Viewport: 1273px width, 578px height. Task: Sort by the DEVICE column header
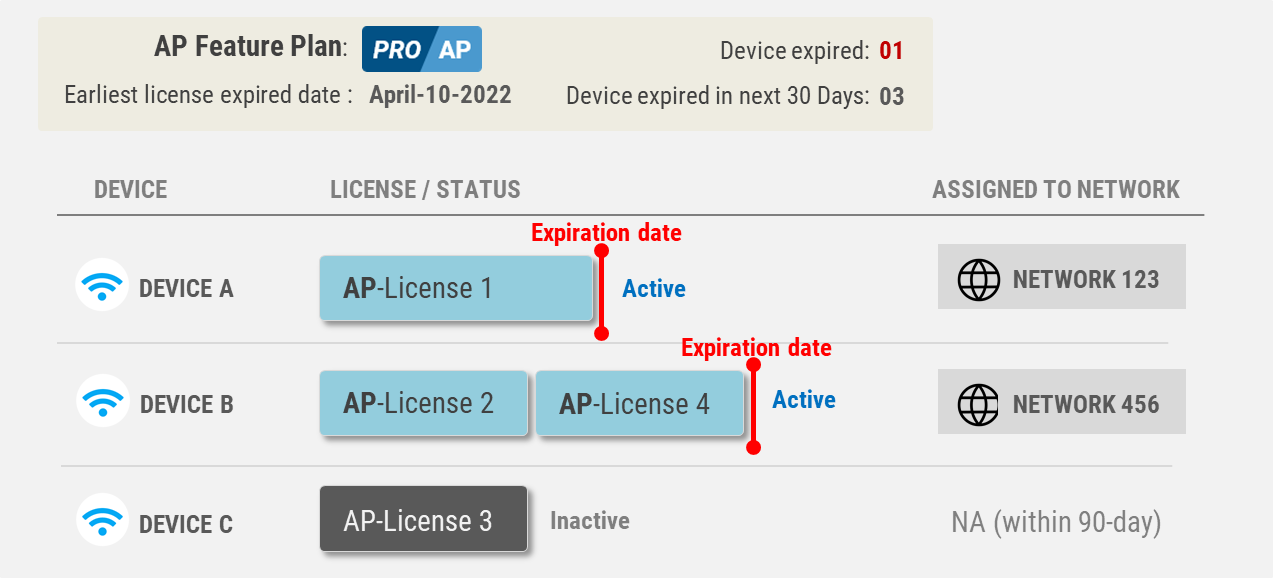131,189
